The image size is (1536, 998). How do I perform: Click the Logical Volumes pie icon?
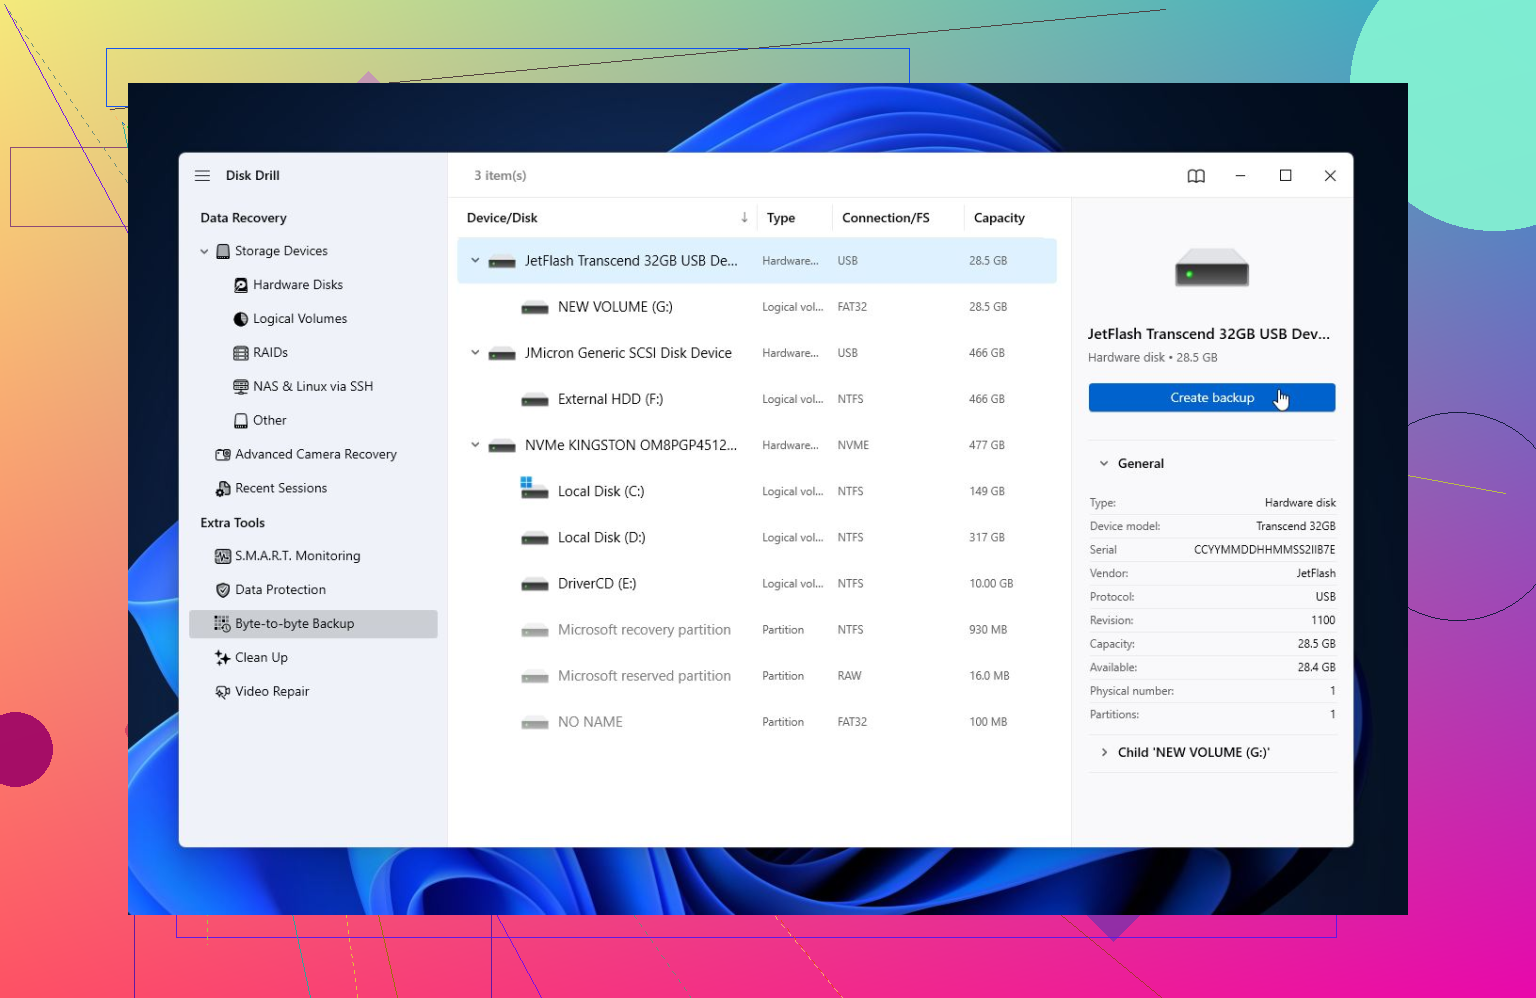241,319
